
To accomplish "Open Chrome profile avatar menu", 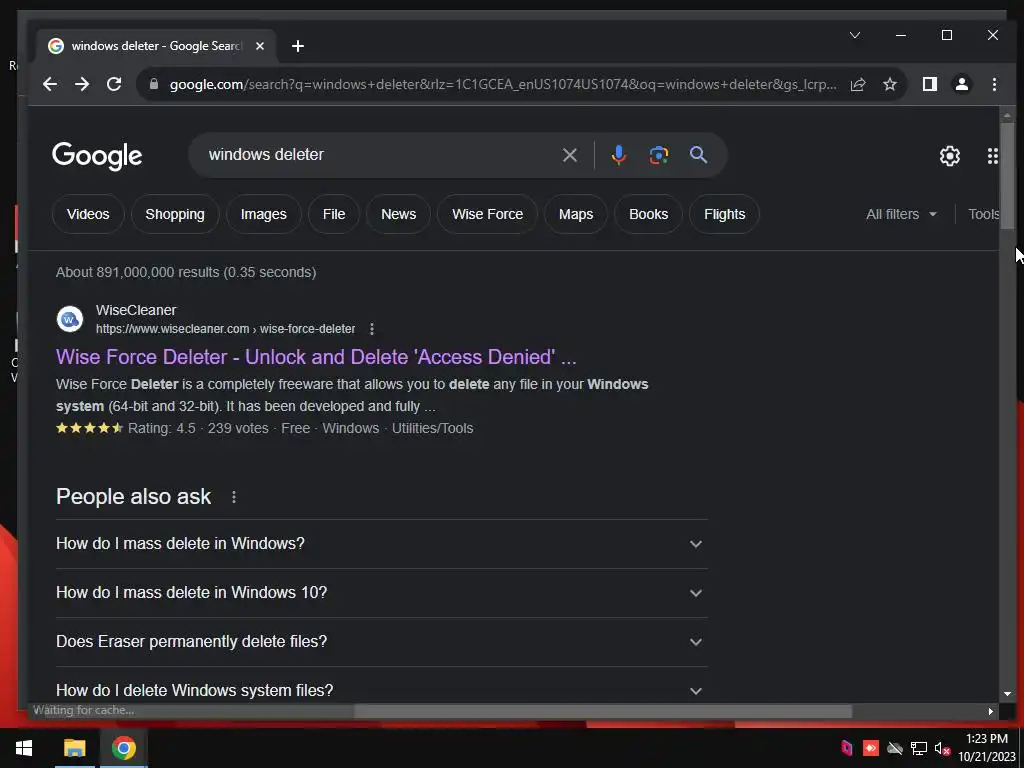I will 961,84.
